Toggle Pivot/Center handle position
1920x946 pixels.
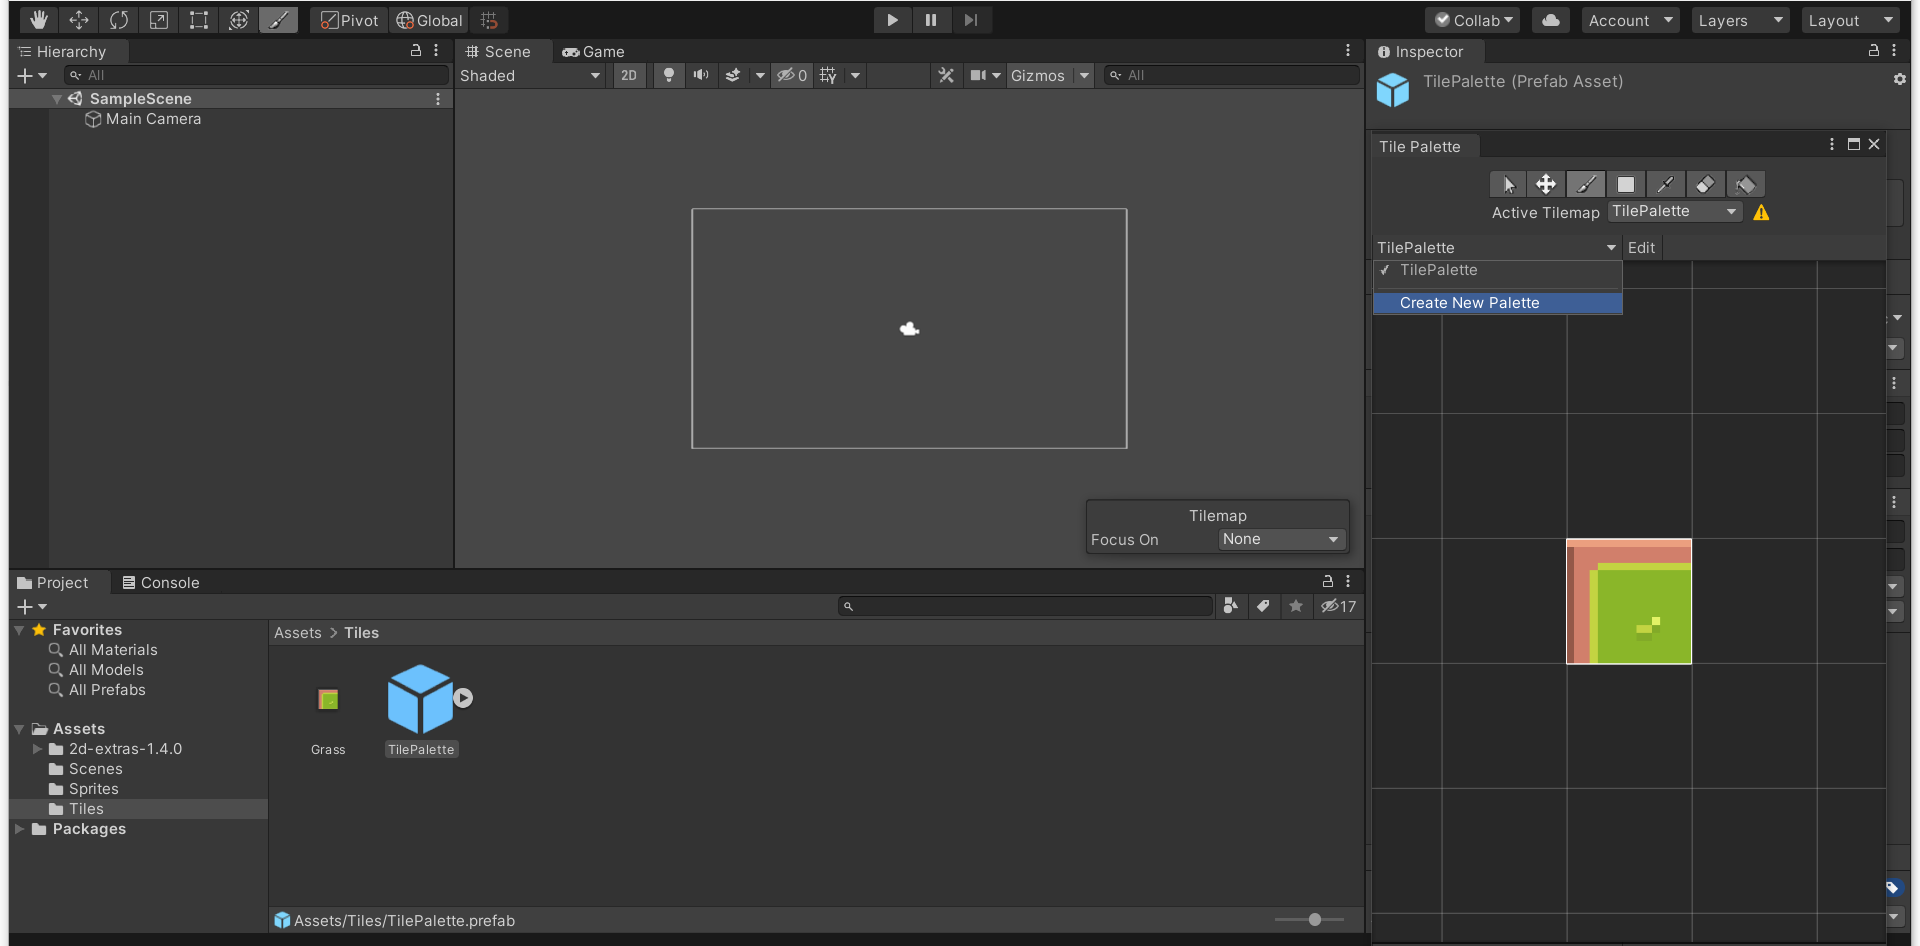(x=350, y=20)
